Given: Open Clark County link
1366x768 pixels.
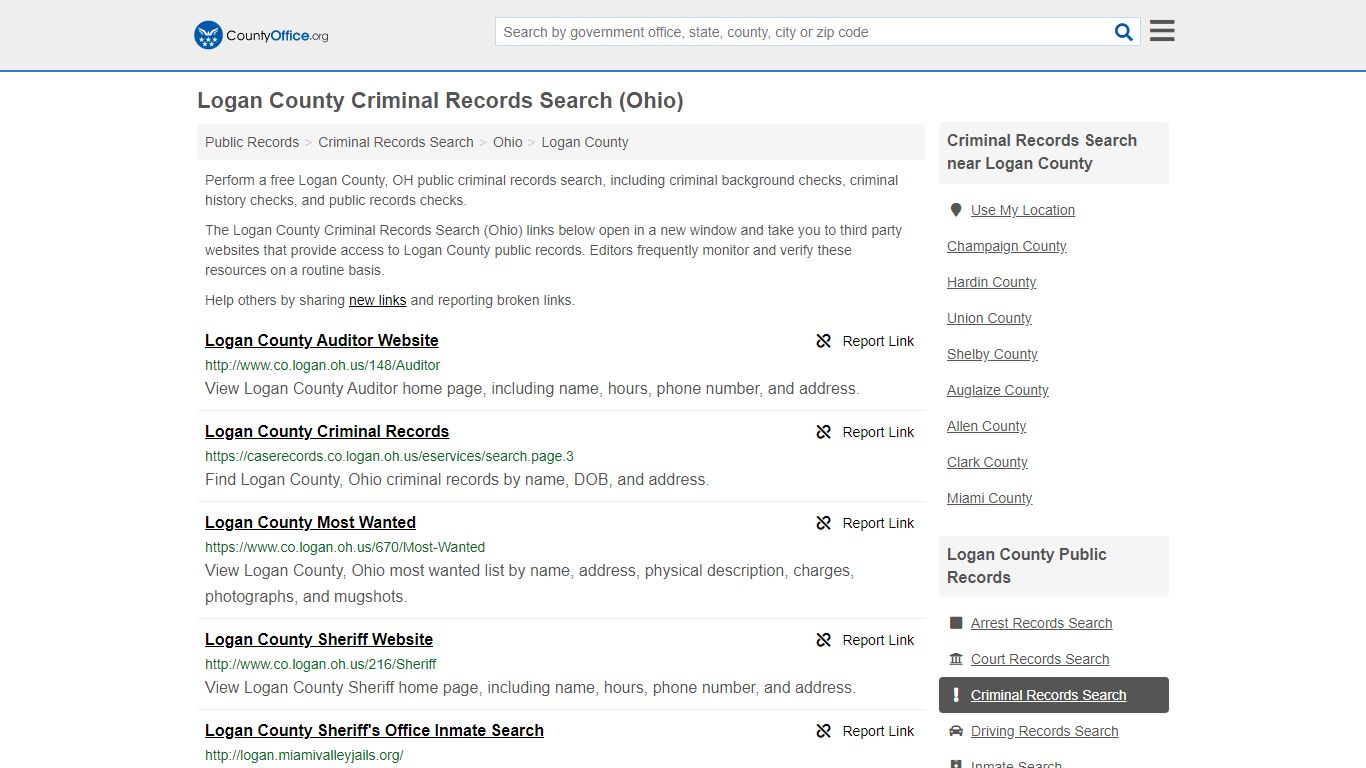Looking at the screenshot, I should point(987,462).
